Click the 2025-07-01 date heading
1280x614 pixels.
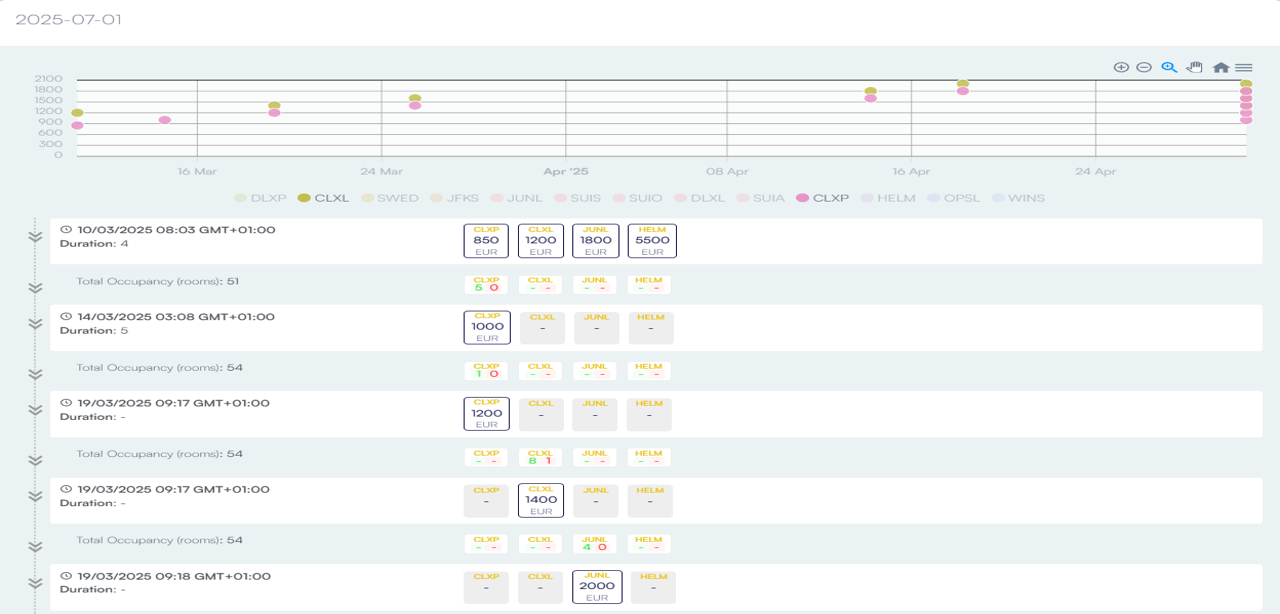point(68,19)
